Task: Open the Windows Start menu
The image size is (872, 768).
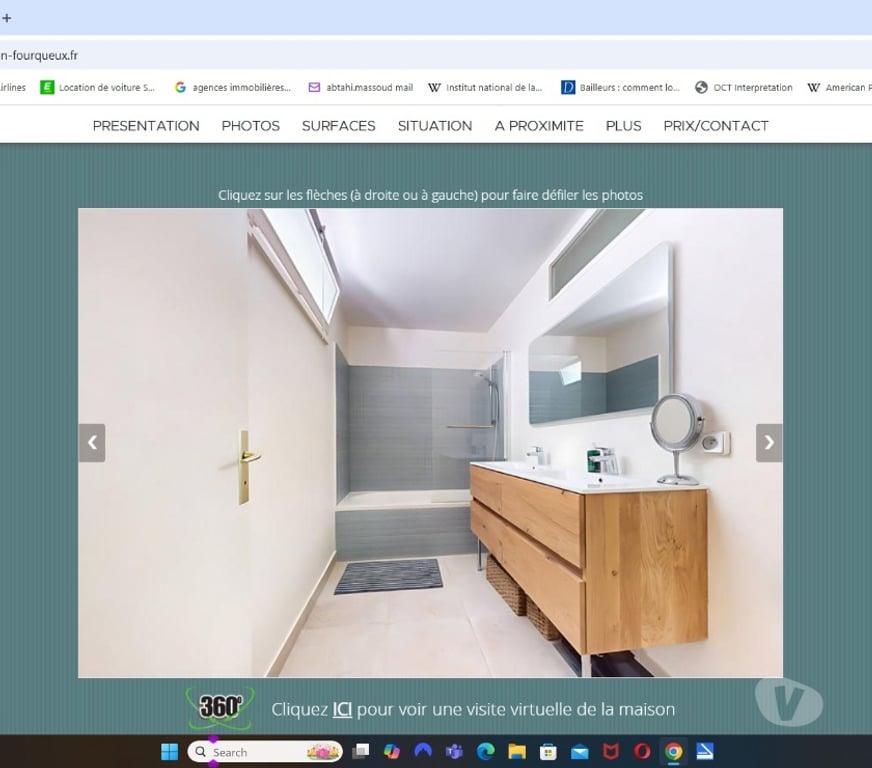Action: coord(170,752)
